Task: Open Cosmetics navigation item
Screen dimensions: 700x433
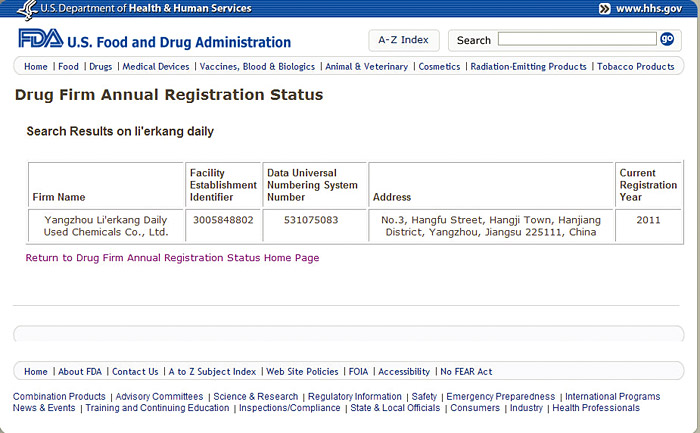Action: (439, 67)
